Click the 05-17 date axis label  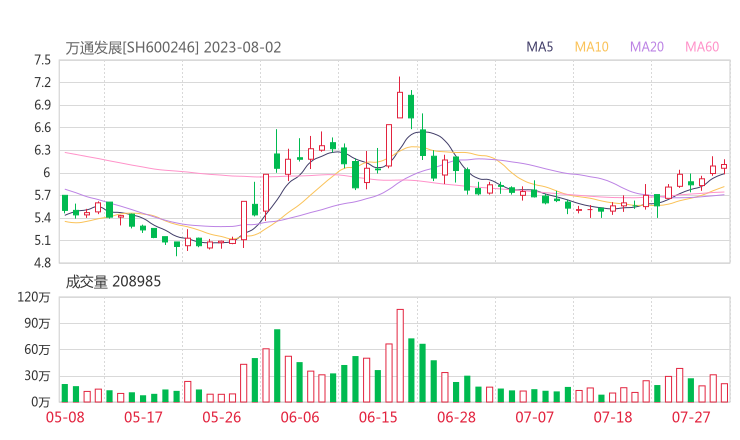tap(143, 417)
